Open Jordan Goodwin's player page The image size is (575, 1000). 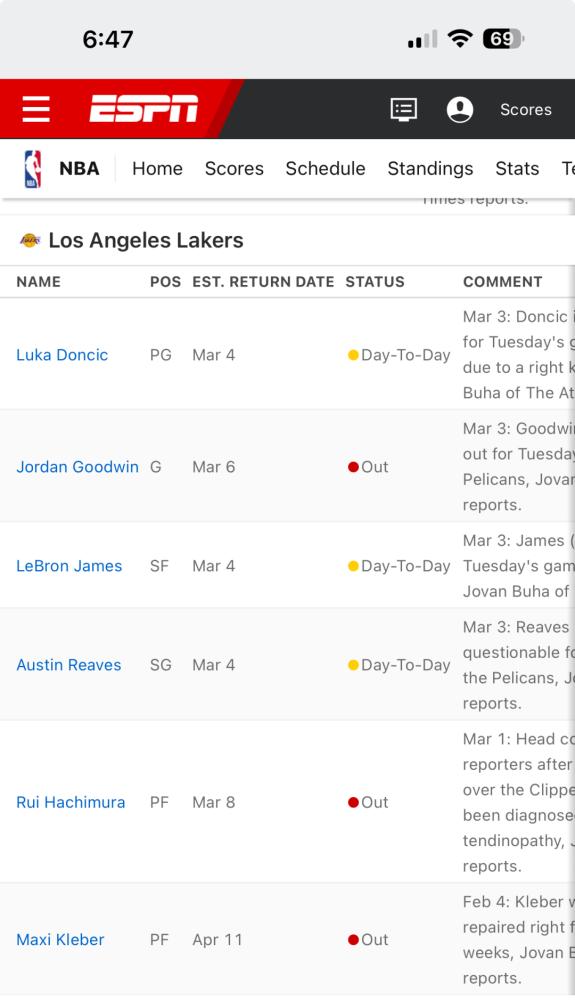(77, 467)
